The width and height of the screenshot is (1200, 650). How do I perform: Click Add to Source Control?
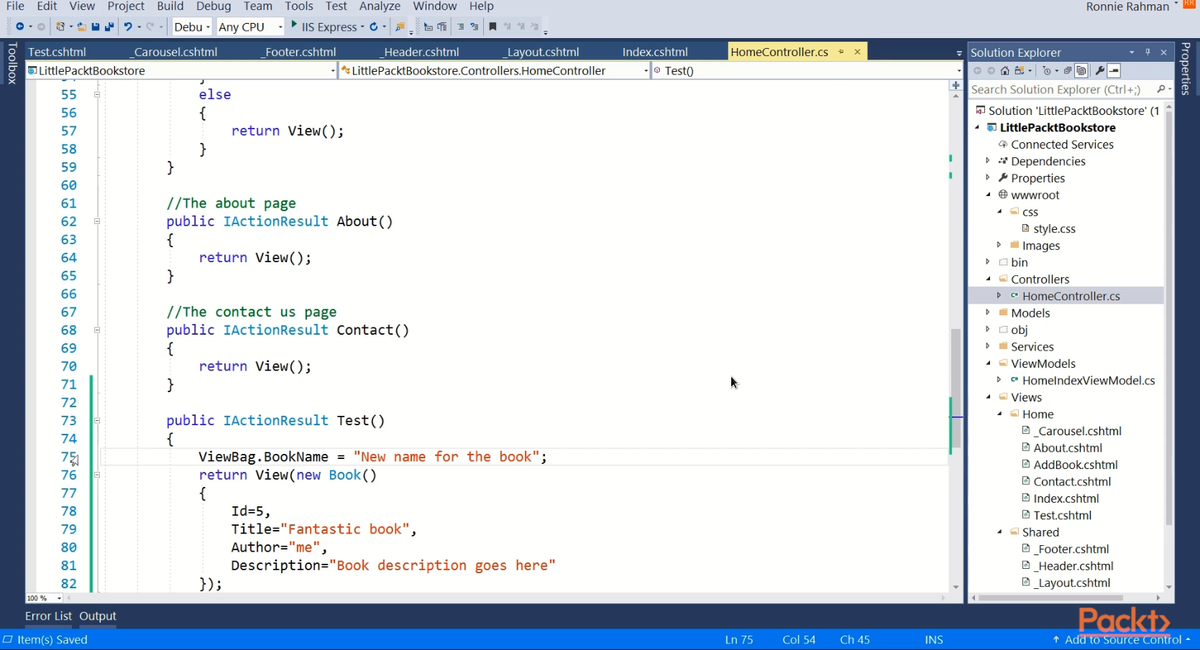1121,639
